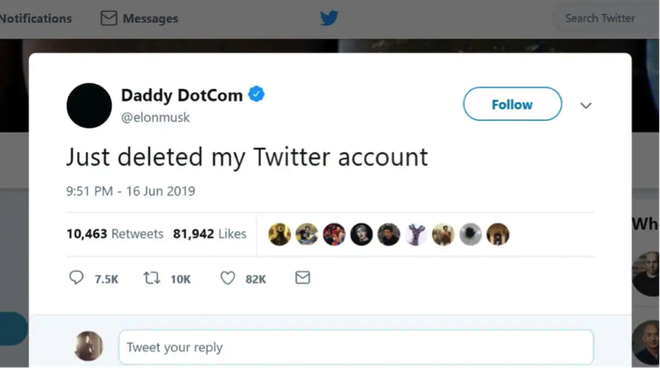Screen dimensions: 660x368
Task: Retweet using the retweet arrows icon
Action: (152, 278)
